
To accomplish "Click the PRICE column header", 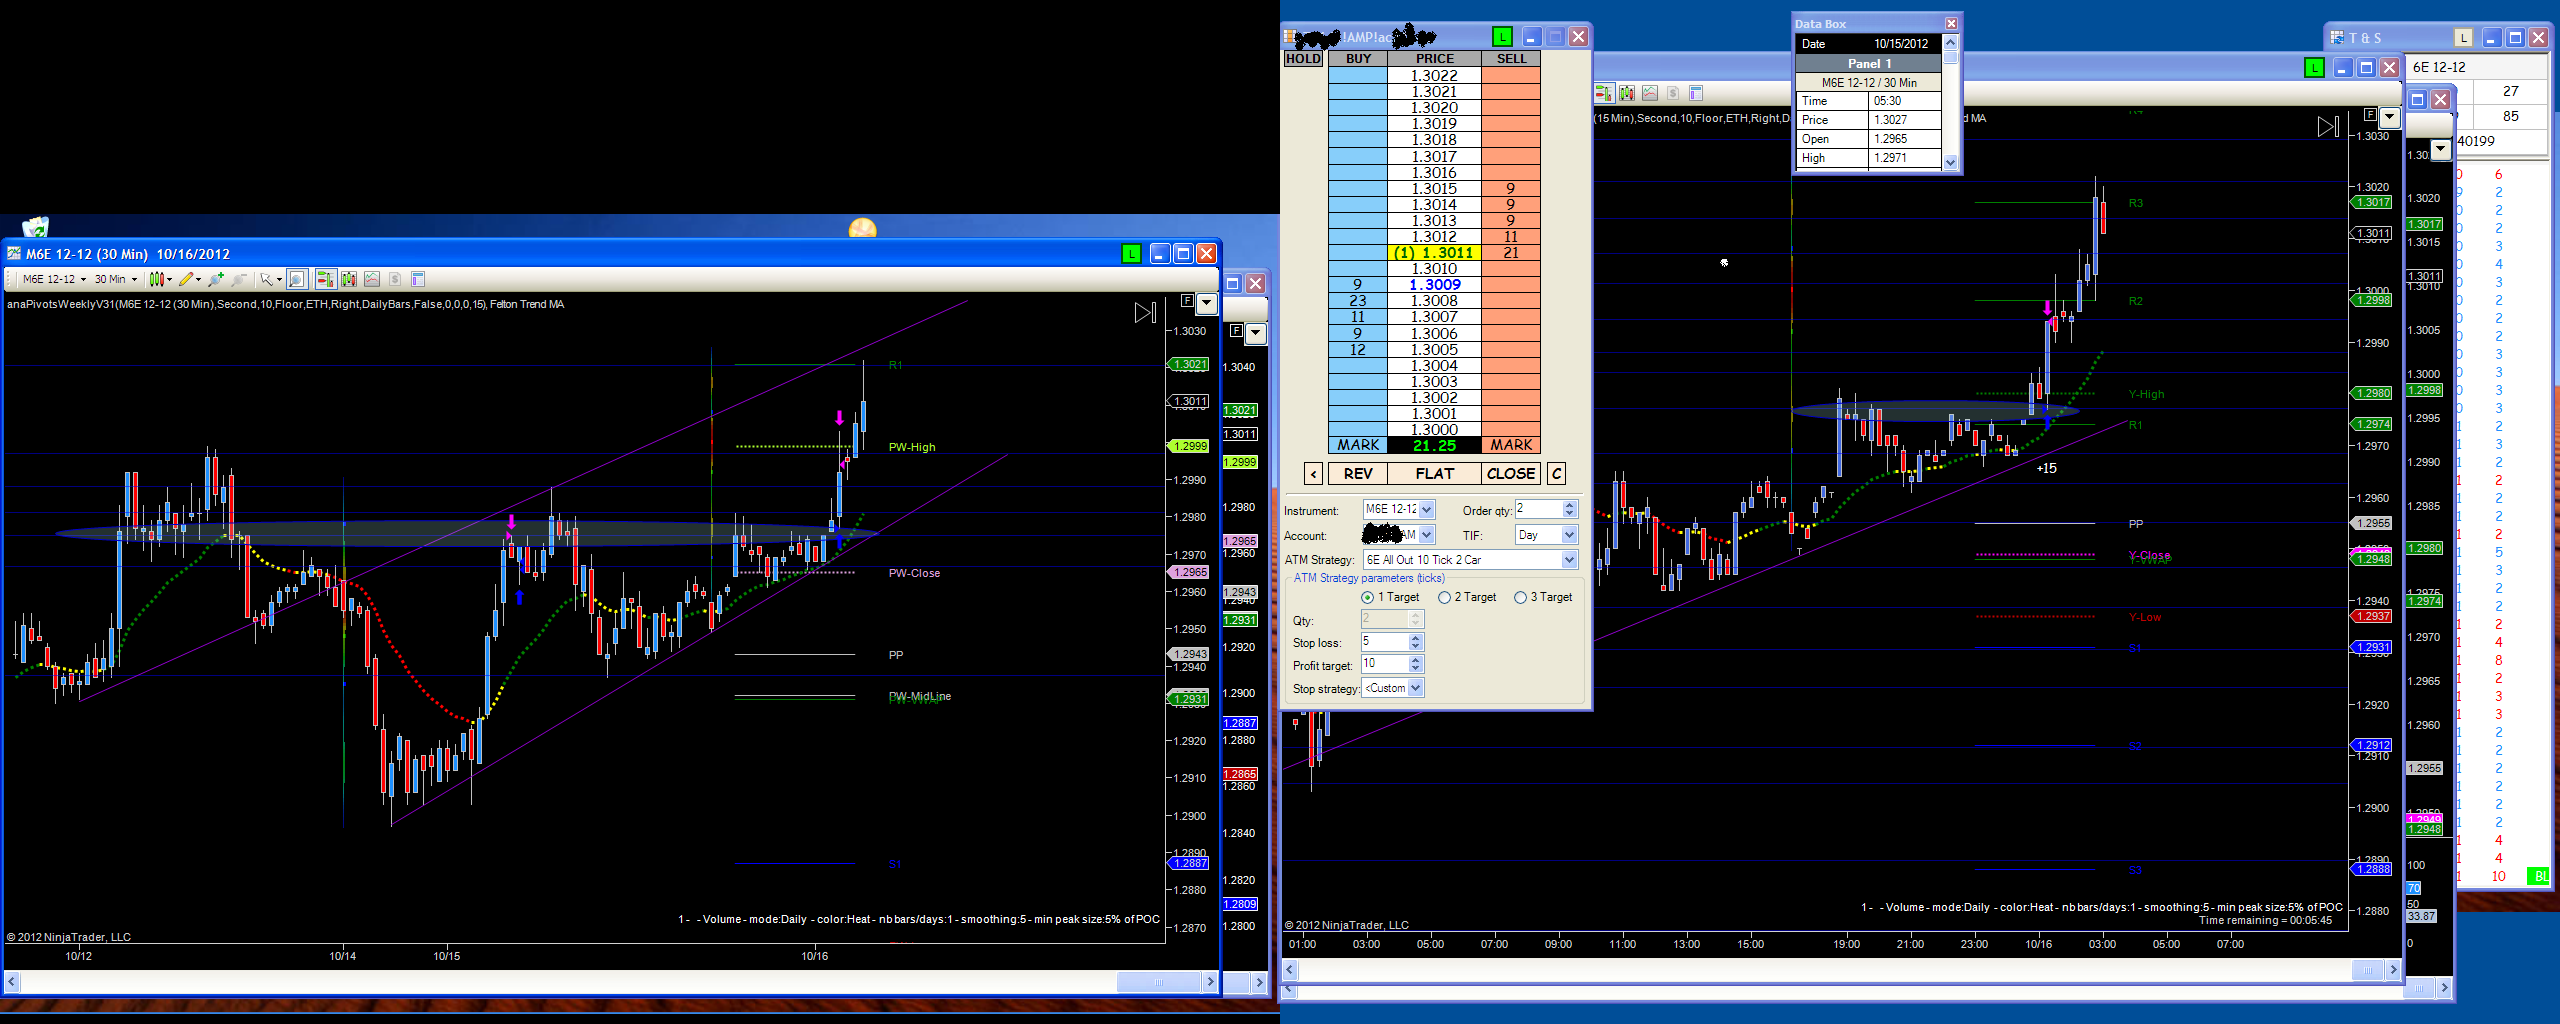I will 1434,59.
